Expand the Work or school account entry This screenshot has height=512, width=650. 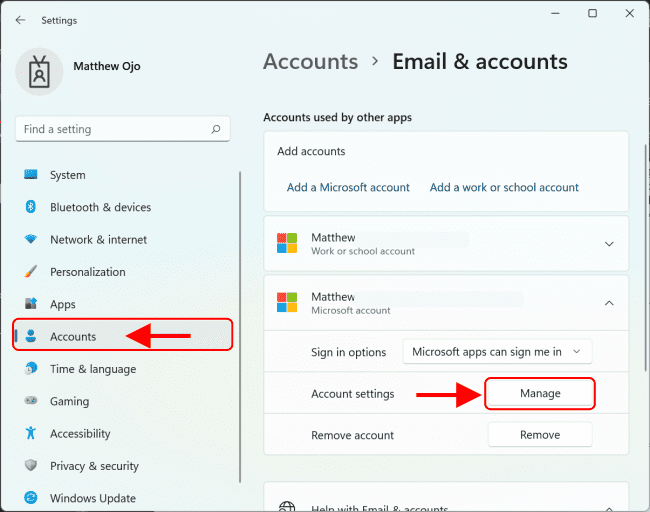pyautogui.click(x=609, y=244)
